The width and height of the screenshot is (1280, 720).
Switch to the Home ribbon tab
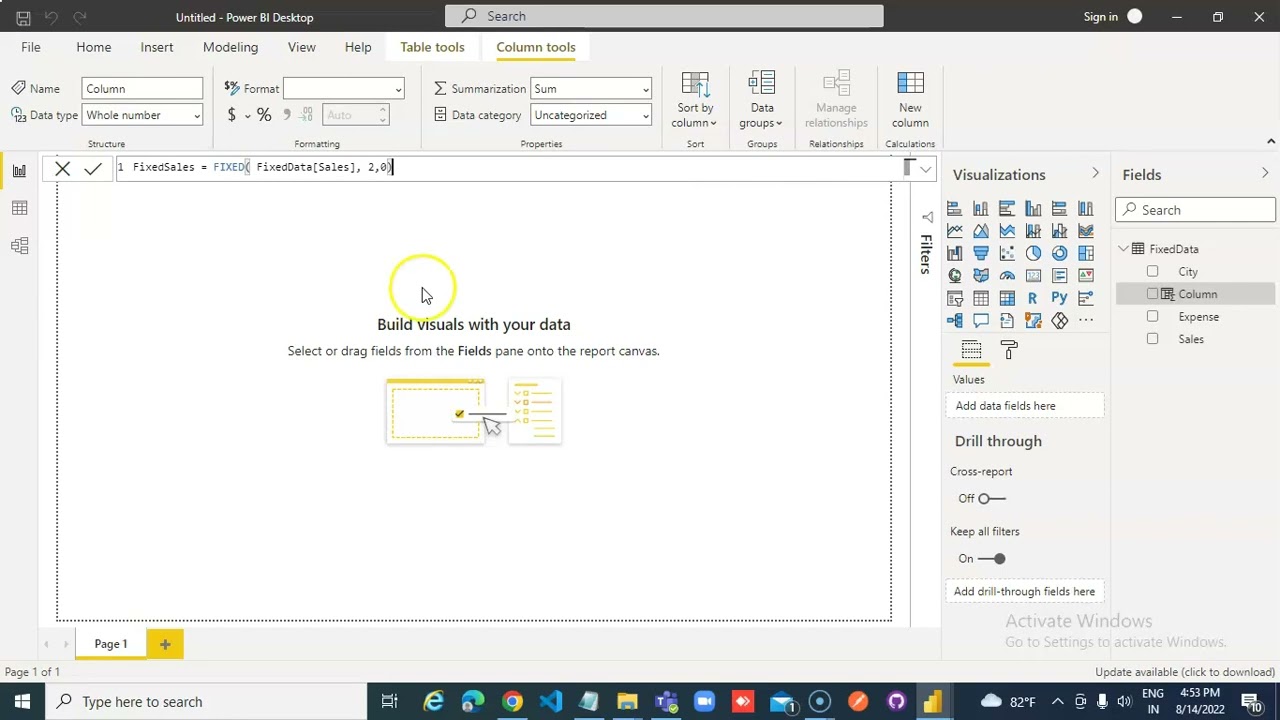(94, 47)
